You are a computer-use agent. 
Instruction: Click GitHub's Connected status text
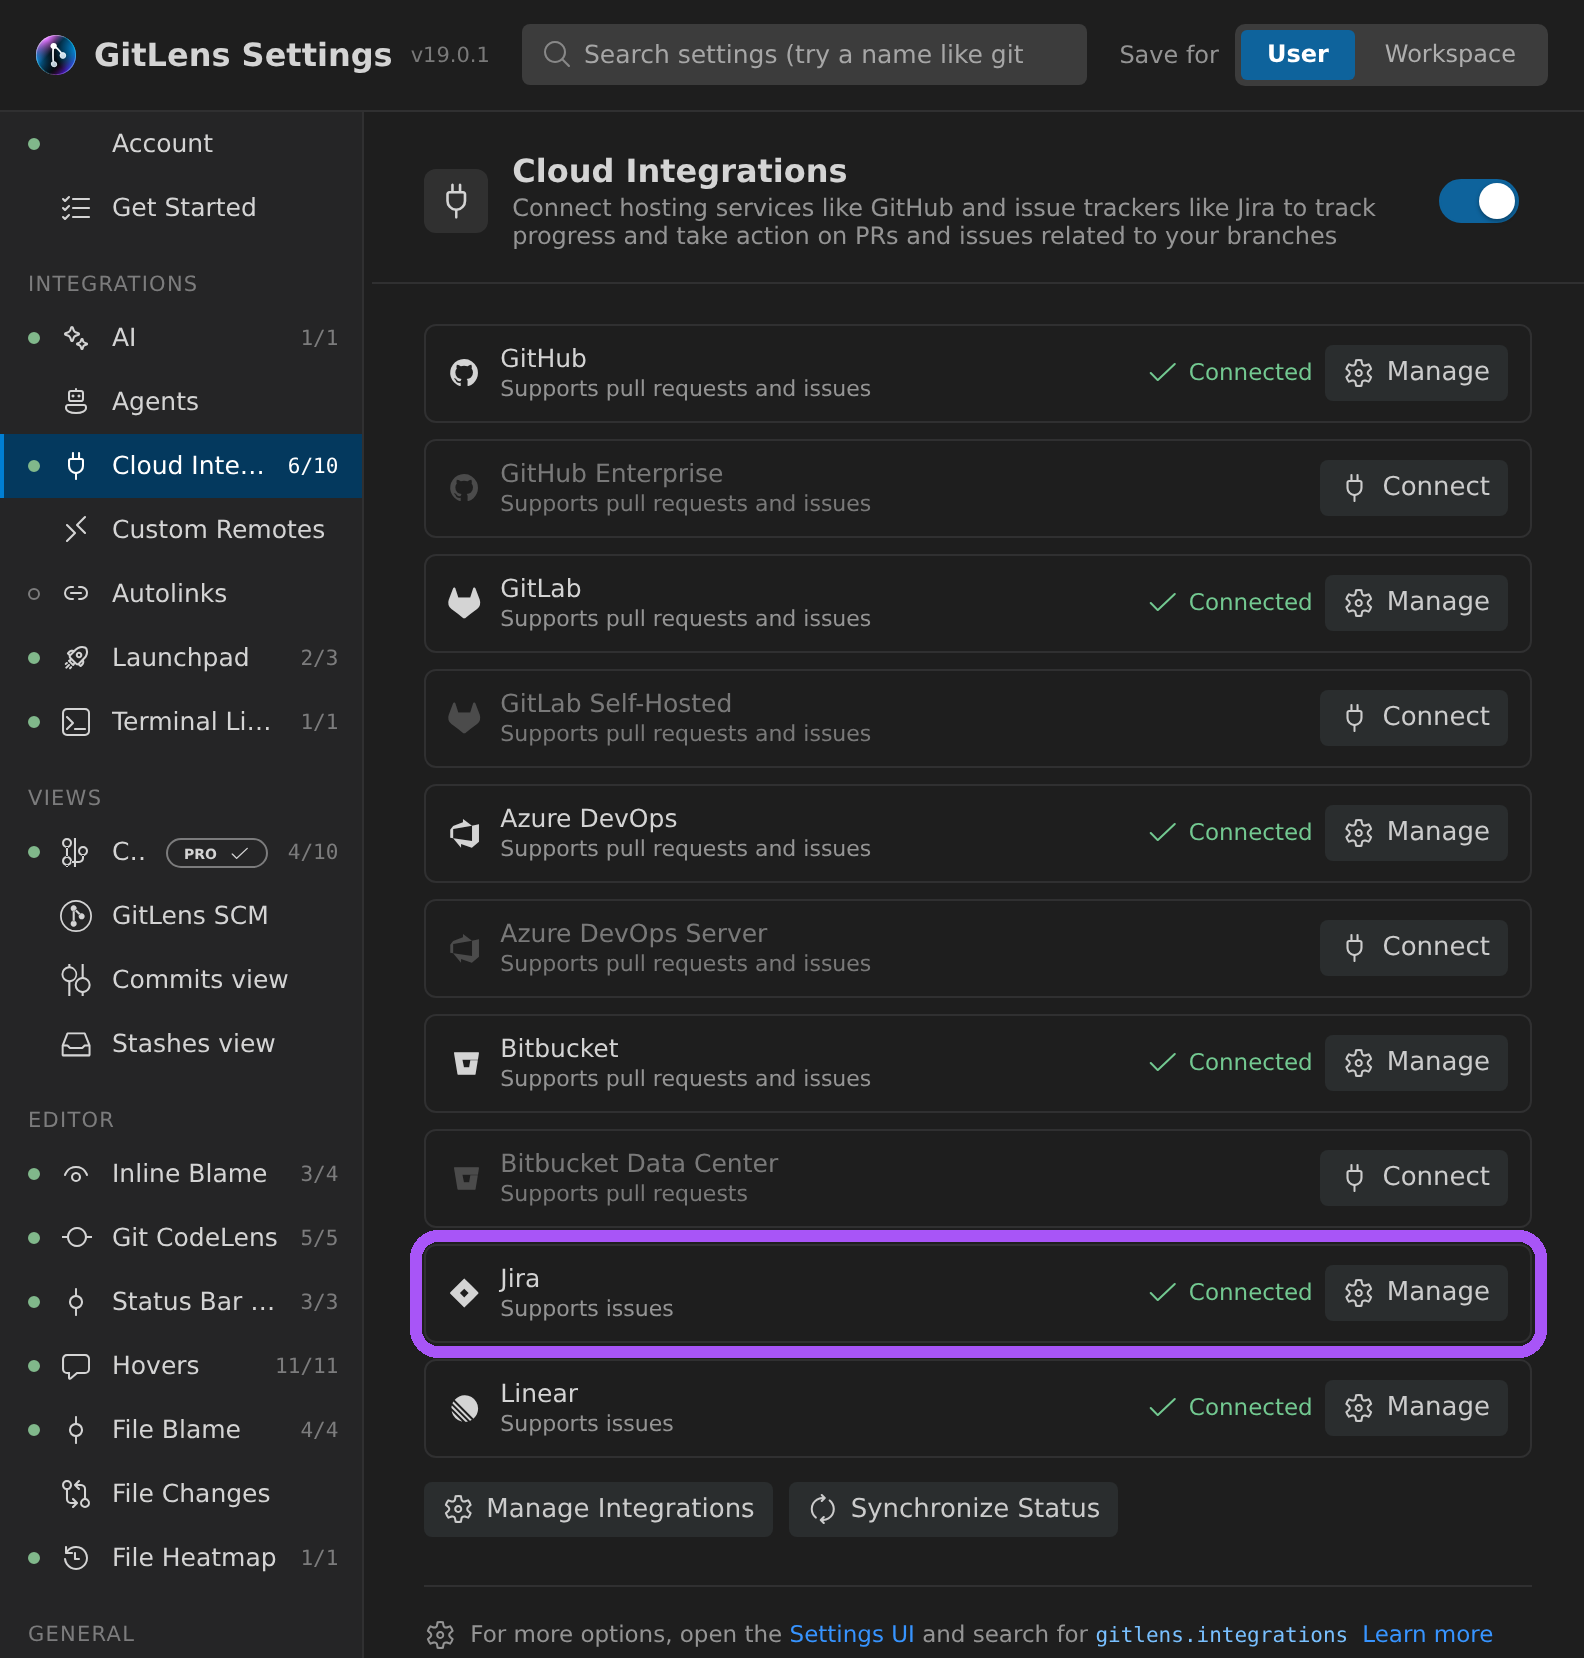click(1250, 372)
